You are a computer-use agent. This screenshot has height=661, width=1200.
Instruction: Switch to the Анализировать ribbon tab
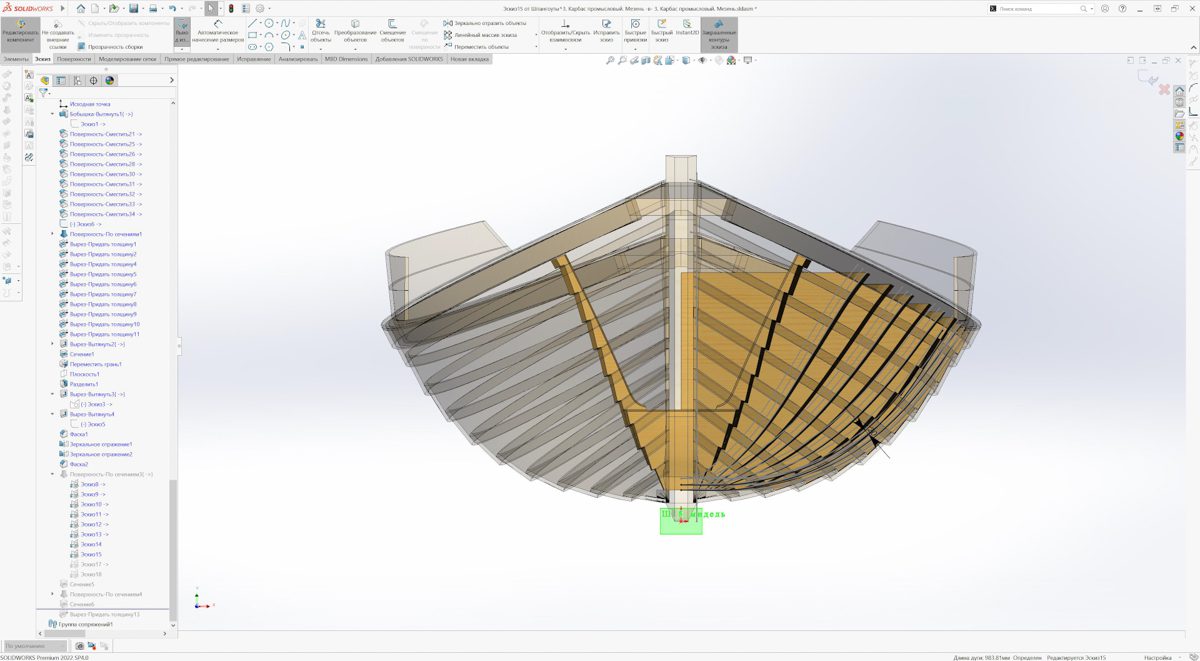(x=298, y=59)
